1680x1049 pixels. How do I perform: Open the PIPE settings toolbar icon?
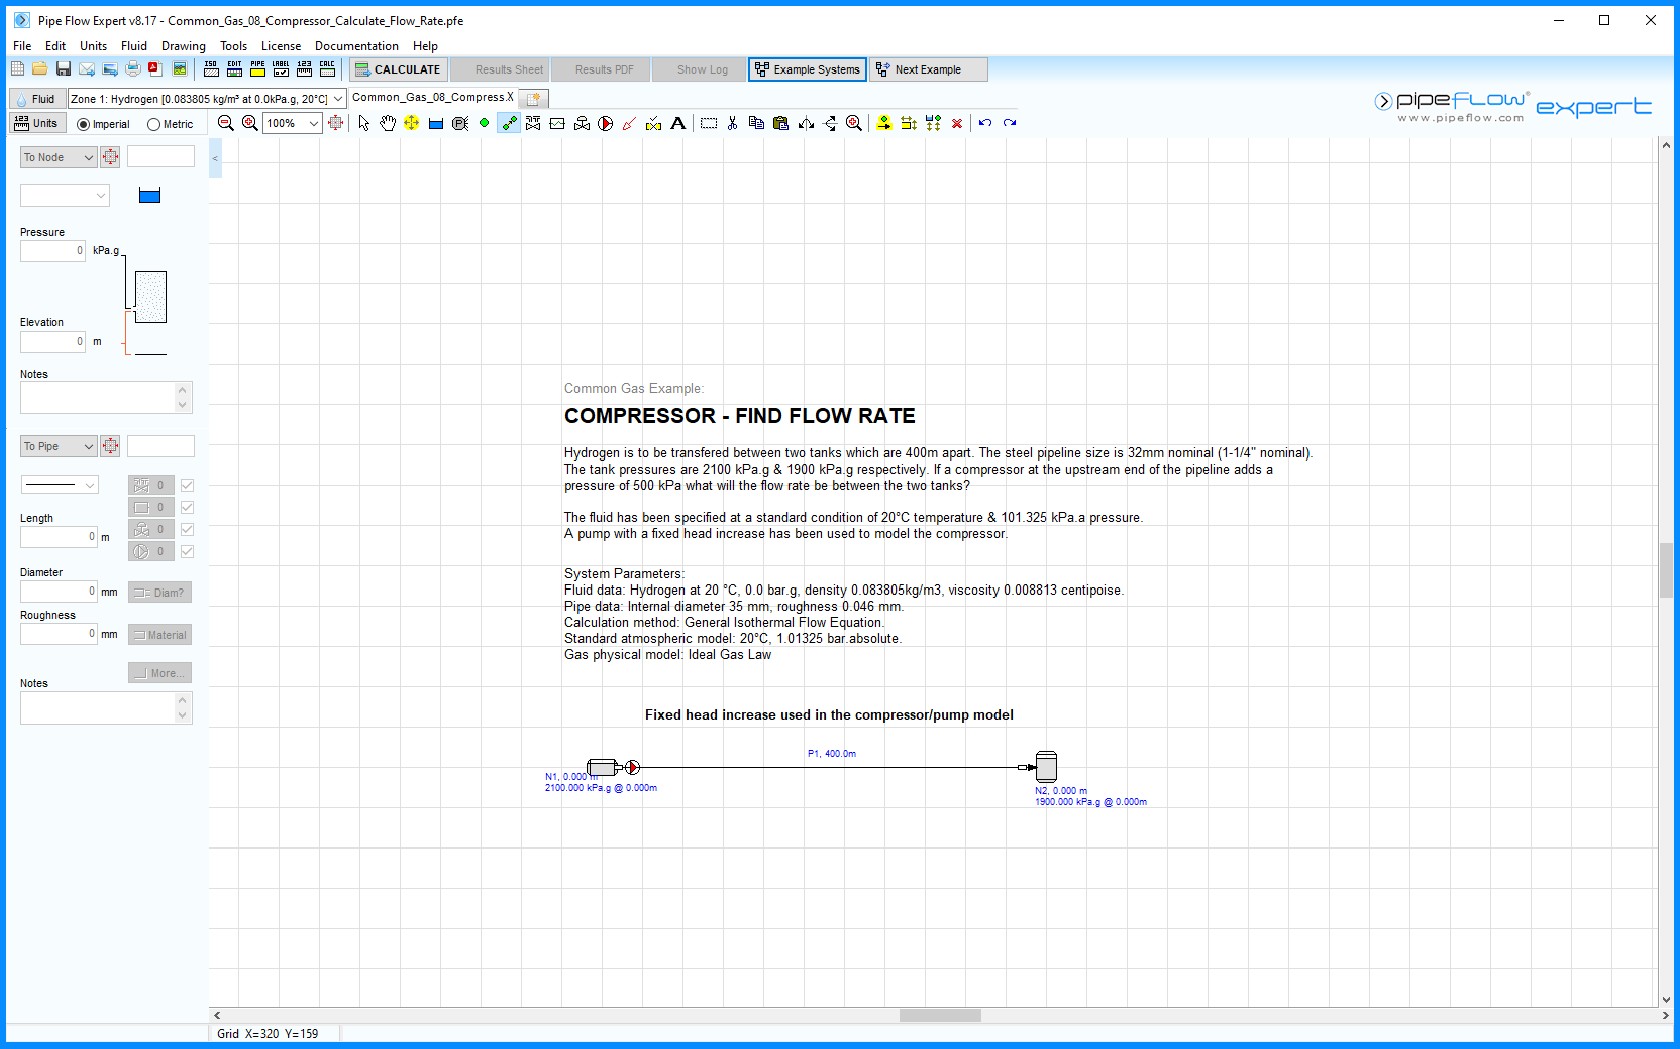pyautogui.click(x=257, y=69)
